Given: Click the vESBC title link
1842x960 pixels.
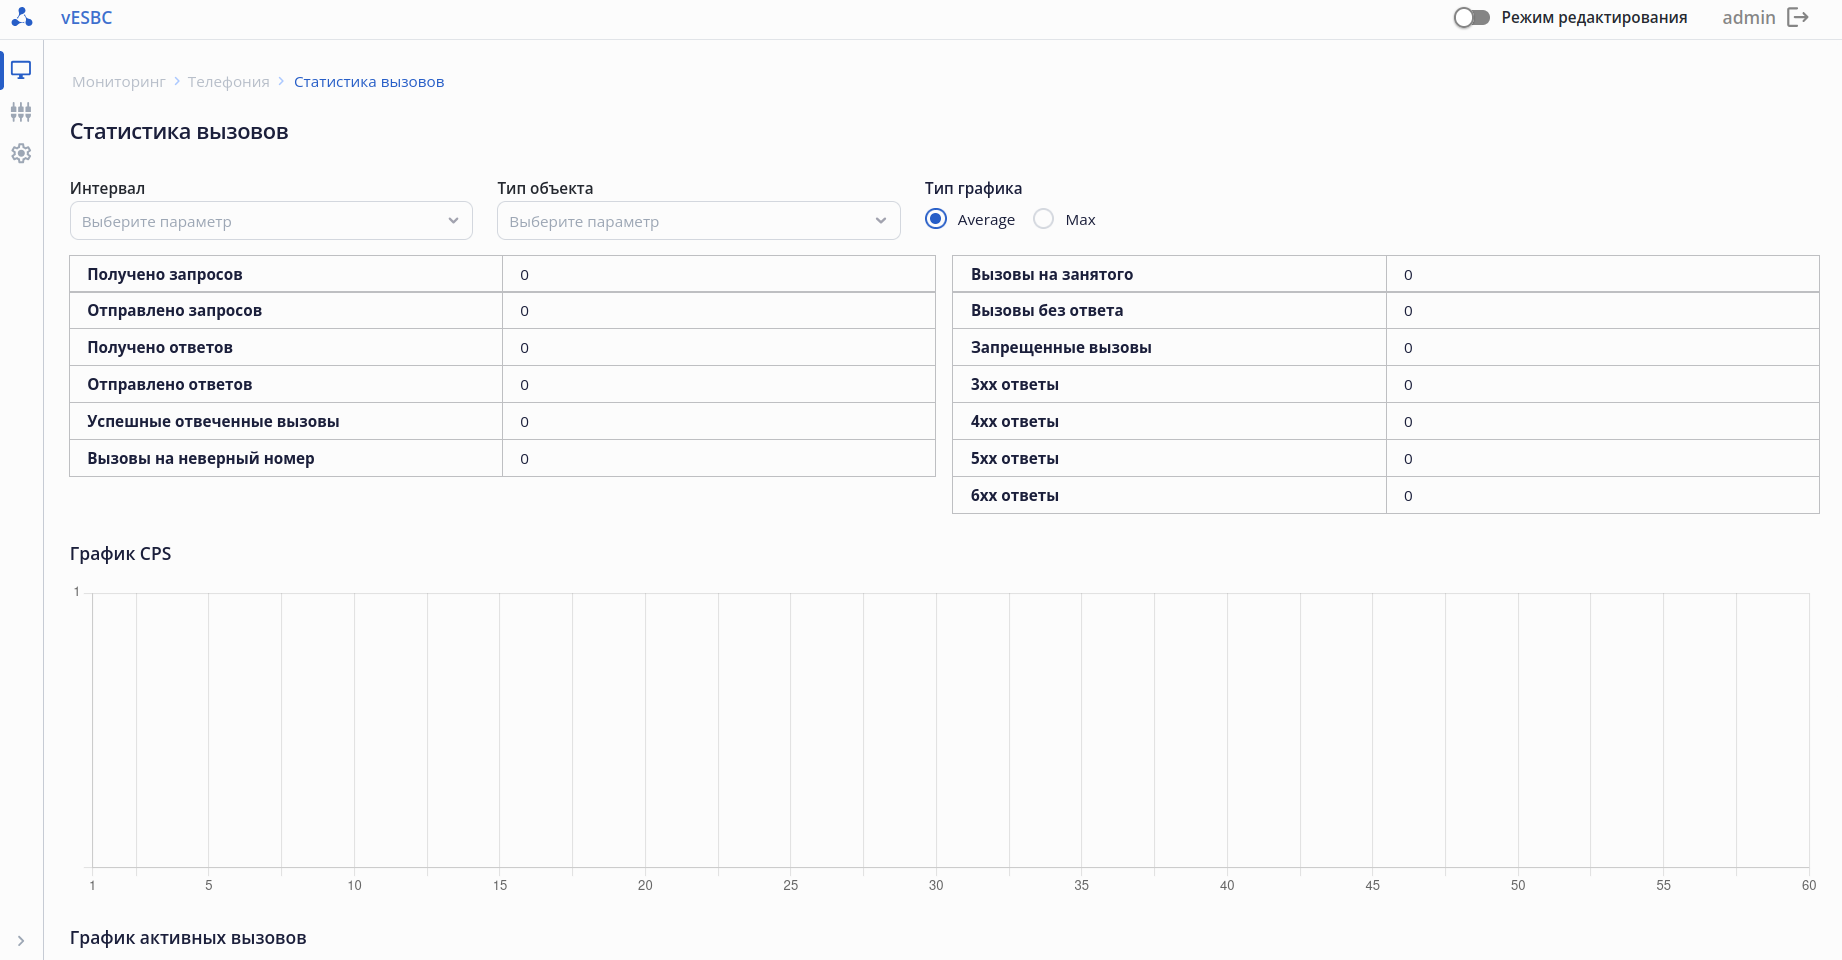Looking at the screenshot, I should point(87,18).
